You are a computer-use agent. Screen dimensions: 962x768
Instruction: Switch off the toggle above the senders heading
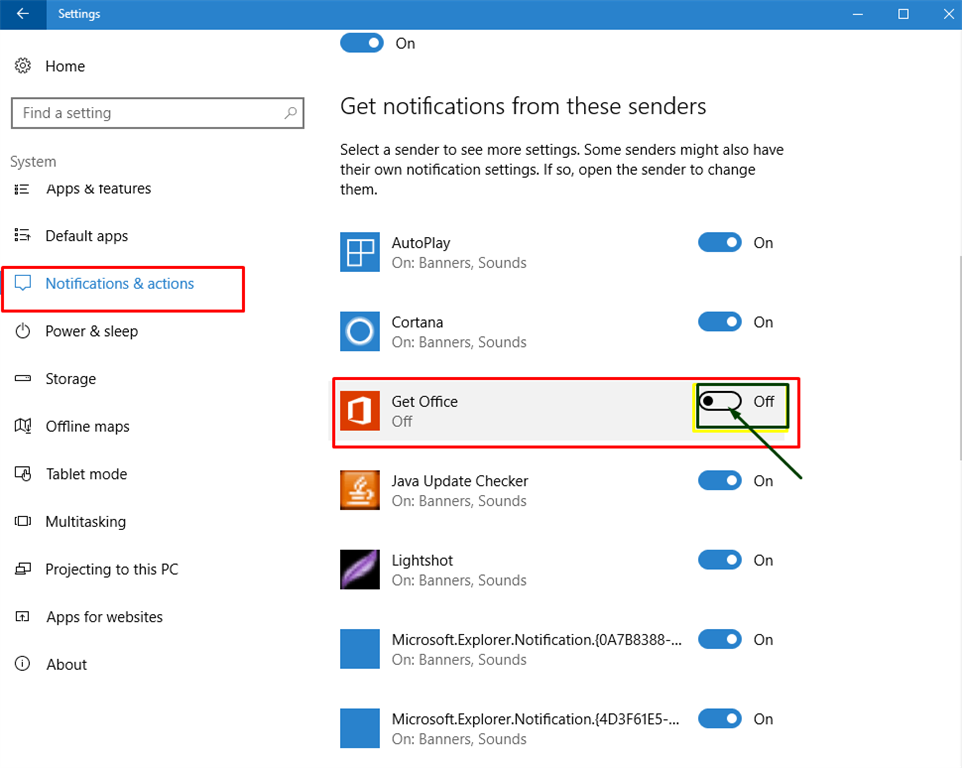[362, 43]
